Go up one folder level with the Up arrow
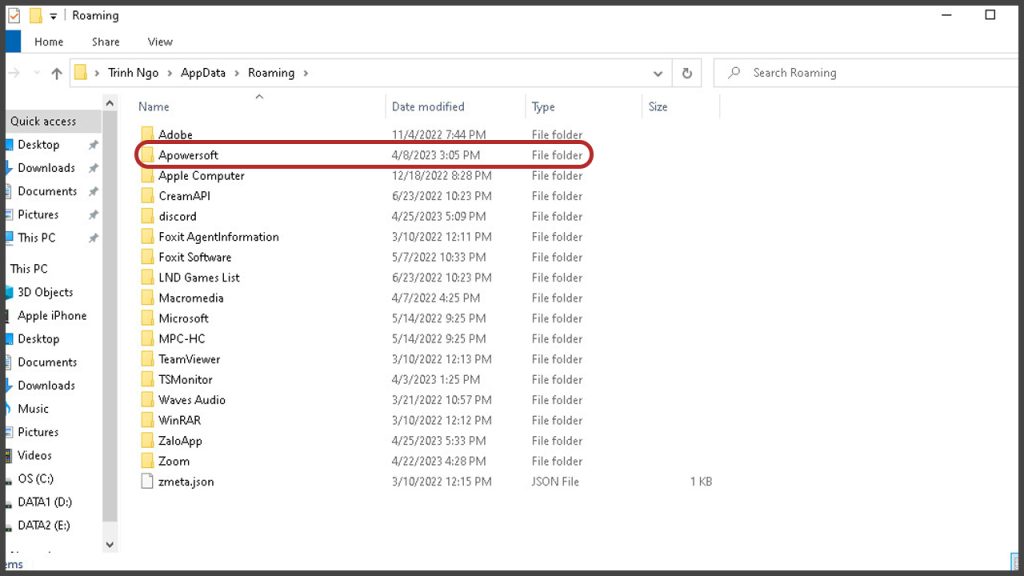 click(56, 73)
